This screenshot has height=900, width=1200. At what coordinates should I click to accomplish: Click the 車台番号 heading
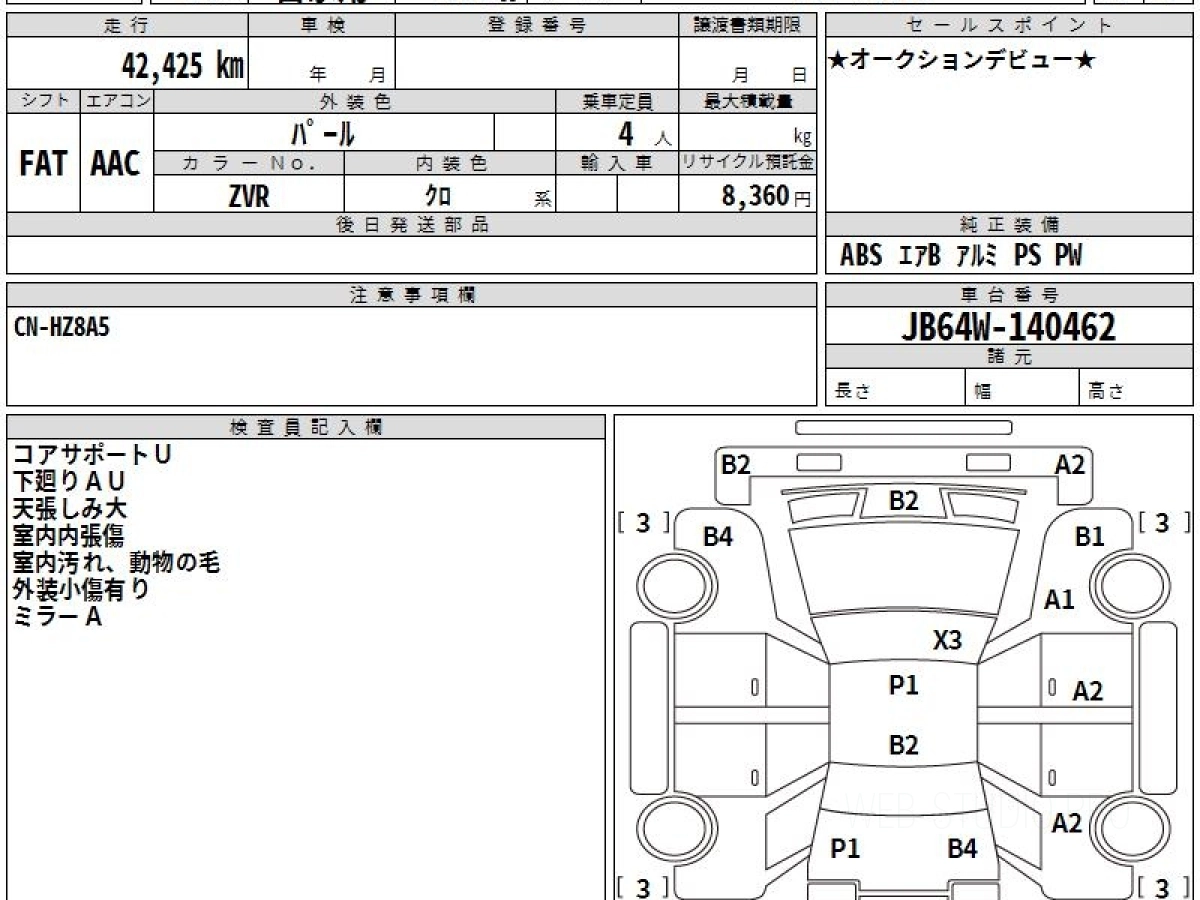click(1009, 295)
